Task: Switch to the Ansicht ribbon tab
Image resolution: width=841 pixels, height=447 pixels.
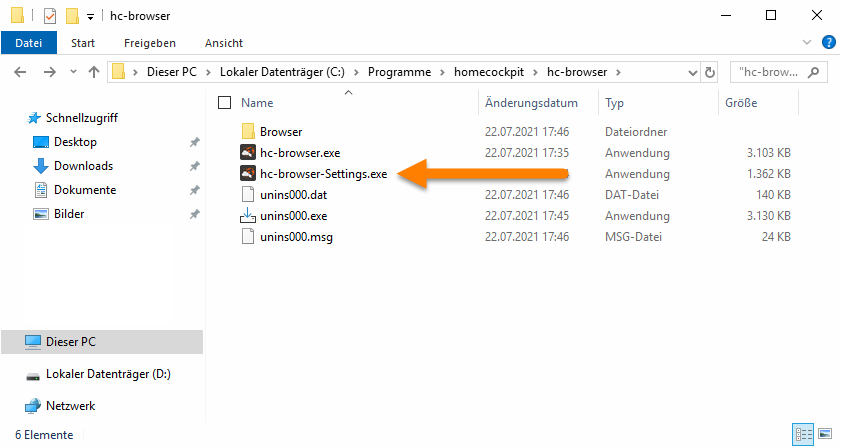Action: pos(223,43)
